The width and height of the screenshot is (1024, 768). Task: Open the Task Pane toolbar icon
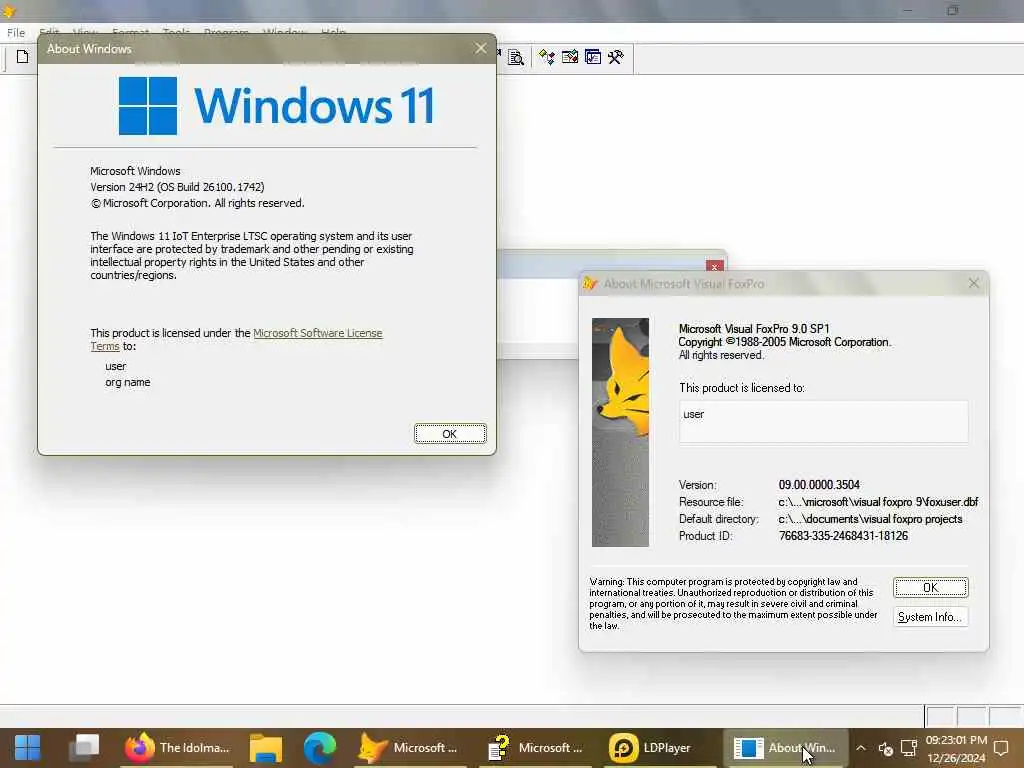point(592,57)
